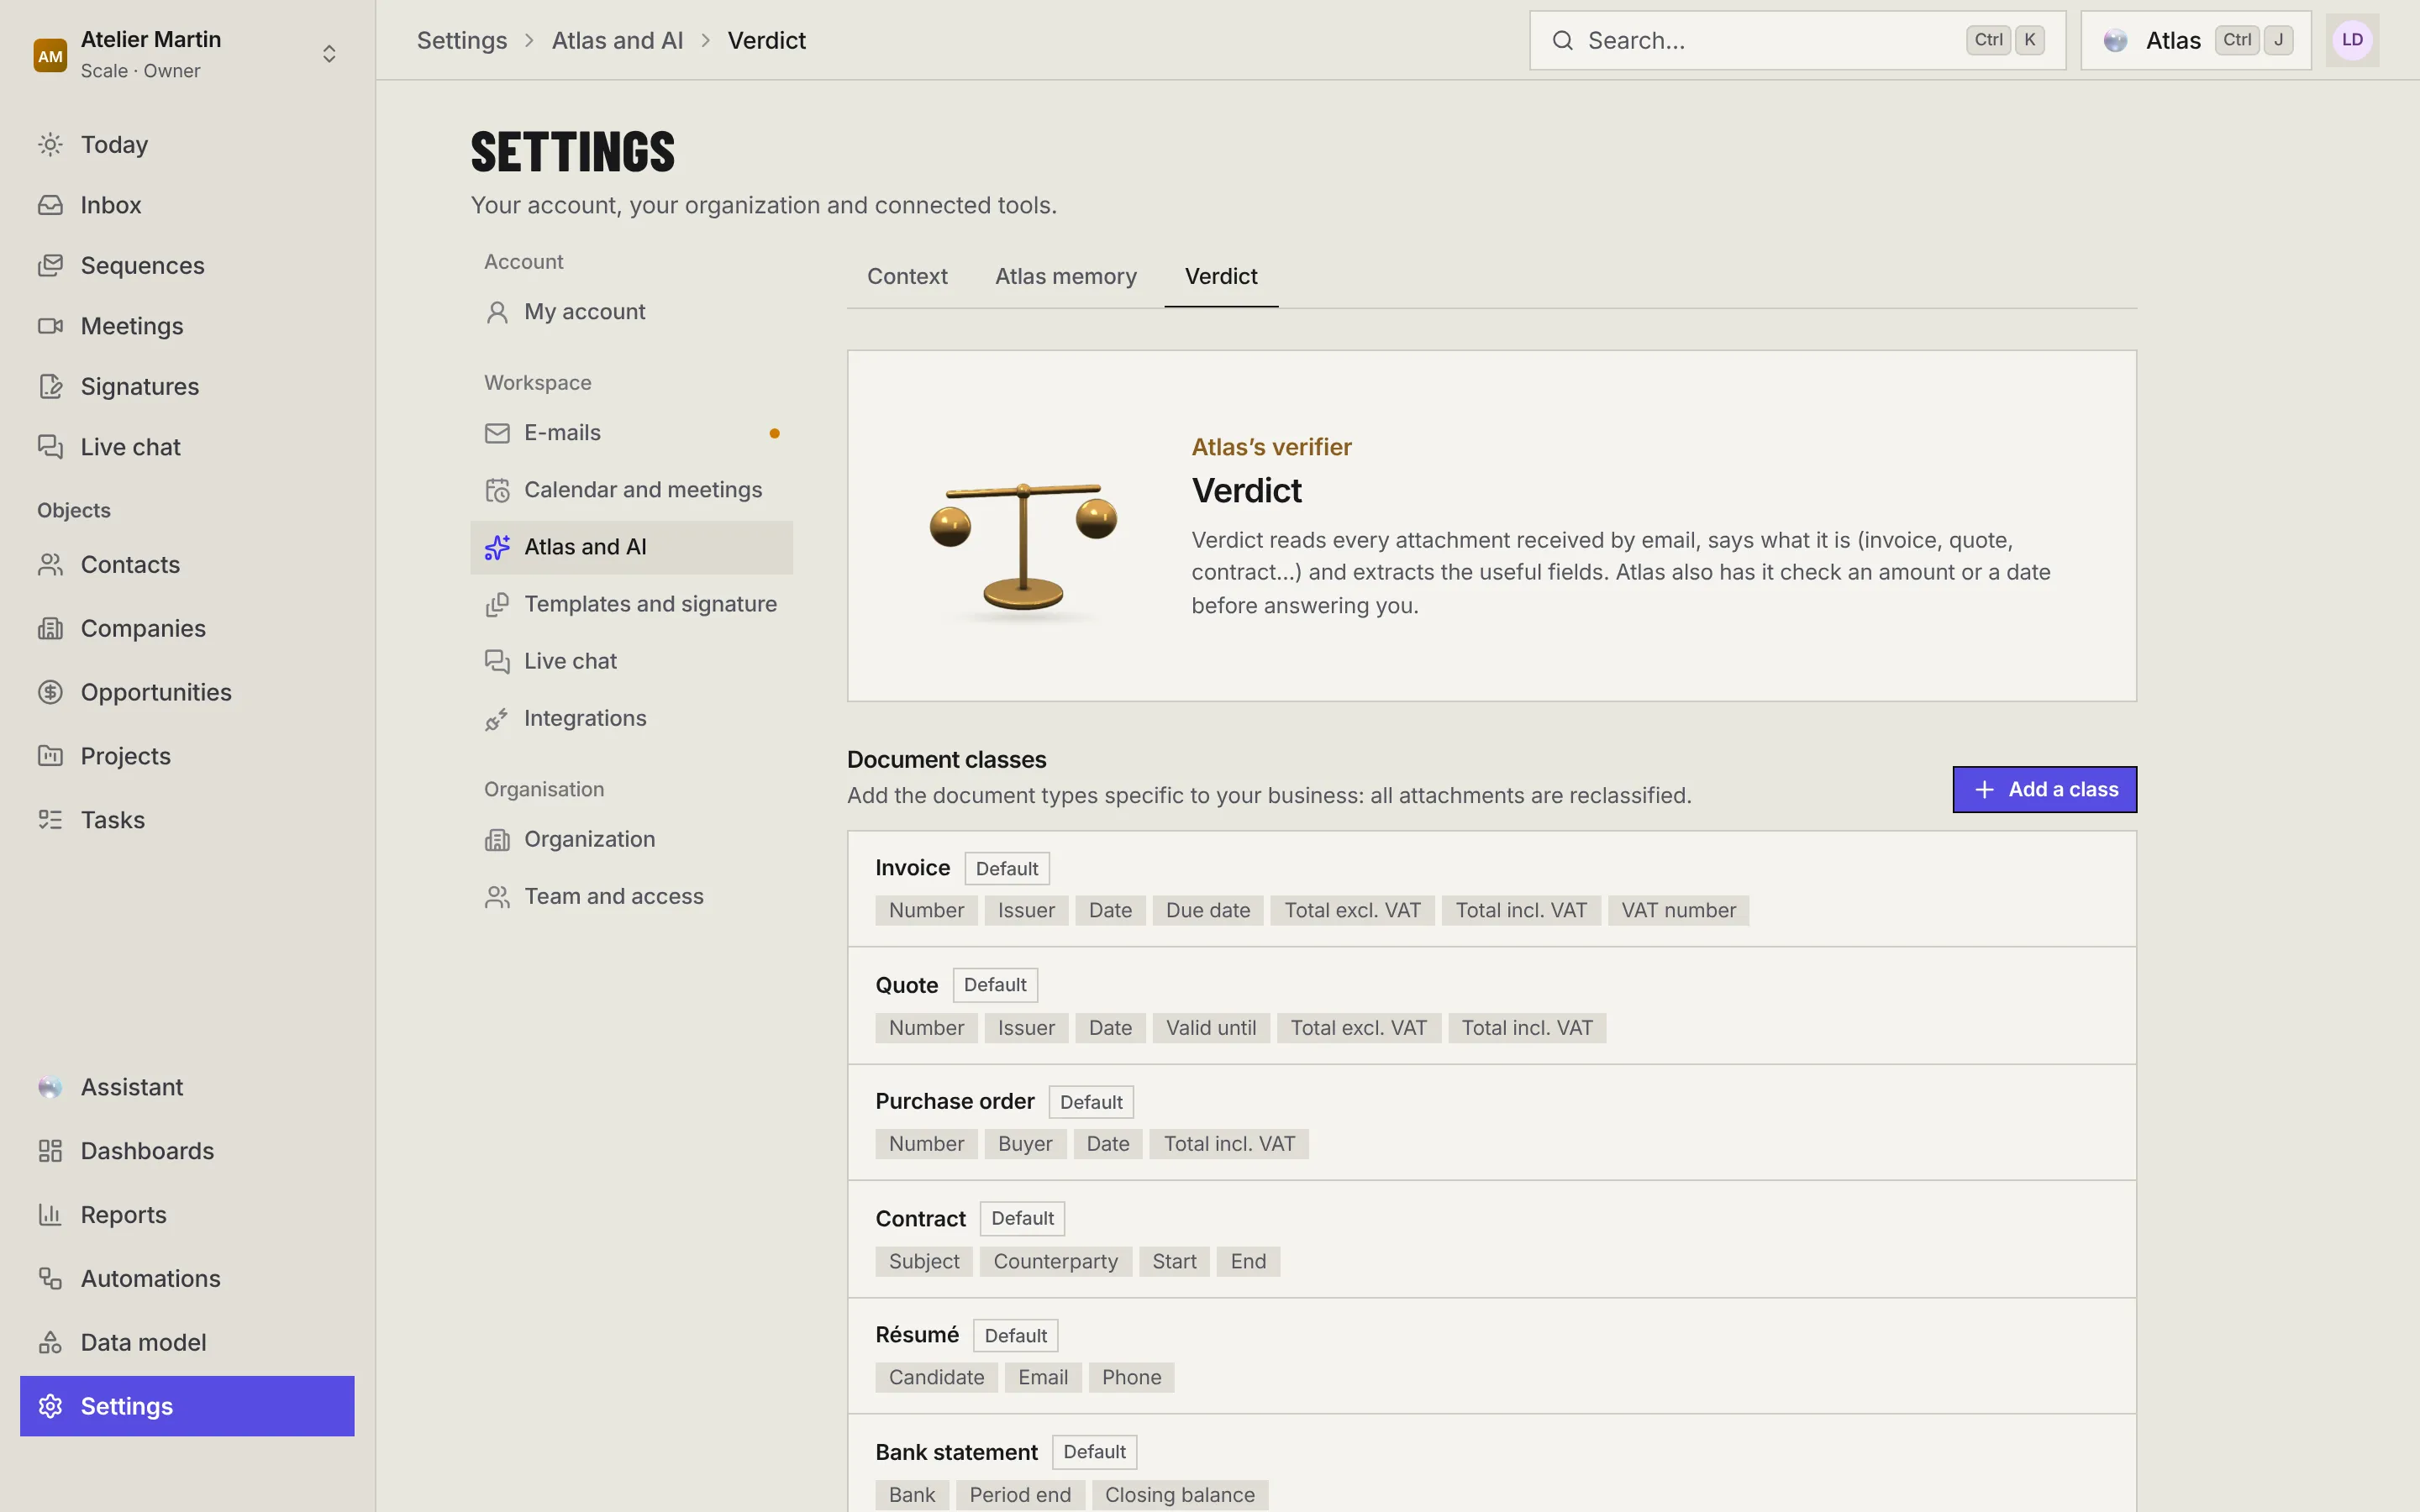Open the Opportunities dollar icon
Viewport: 2420px width, 1512px height.
pos(50,692)
